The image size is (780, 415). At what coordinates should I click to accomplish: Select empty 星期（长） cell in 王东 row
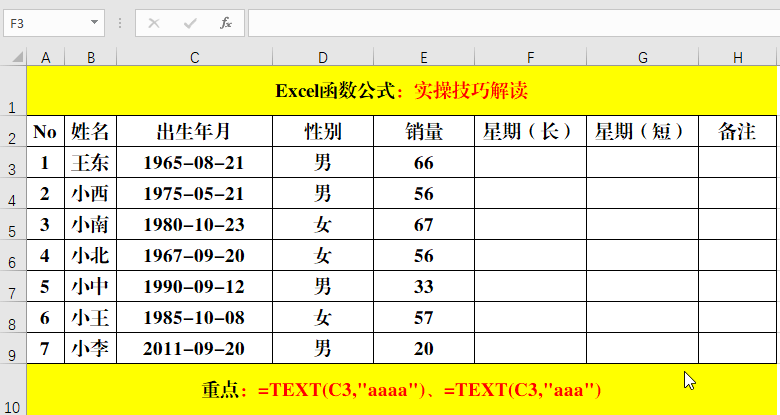(530, 162)
